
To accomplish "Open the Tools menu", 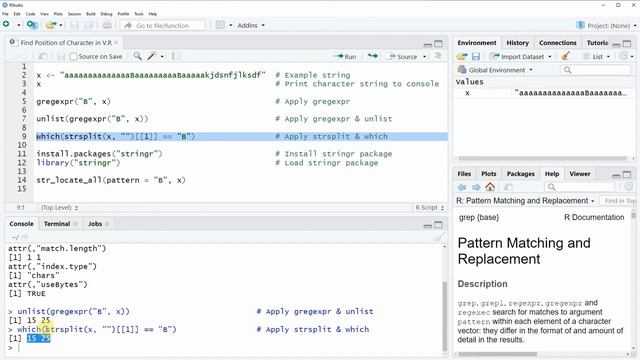I will point(139,14).
